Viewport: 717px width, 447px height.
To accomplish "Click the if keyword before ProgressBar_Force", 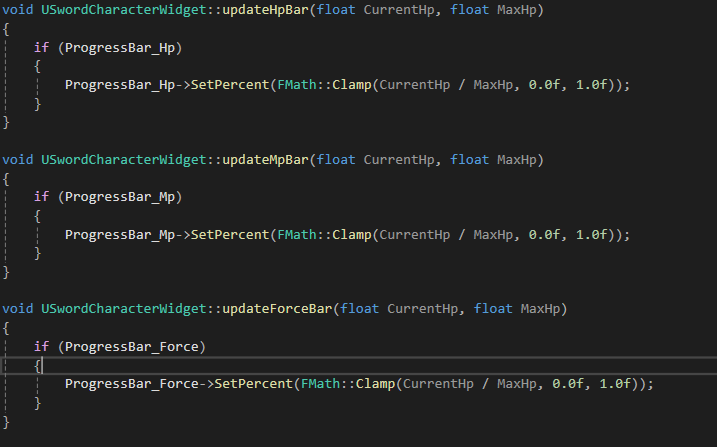I will (x=41, y=346).
